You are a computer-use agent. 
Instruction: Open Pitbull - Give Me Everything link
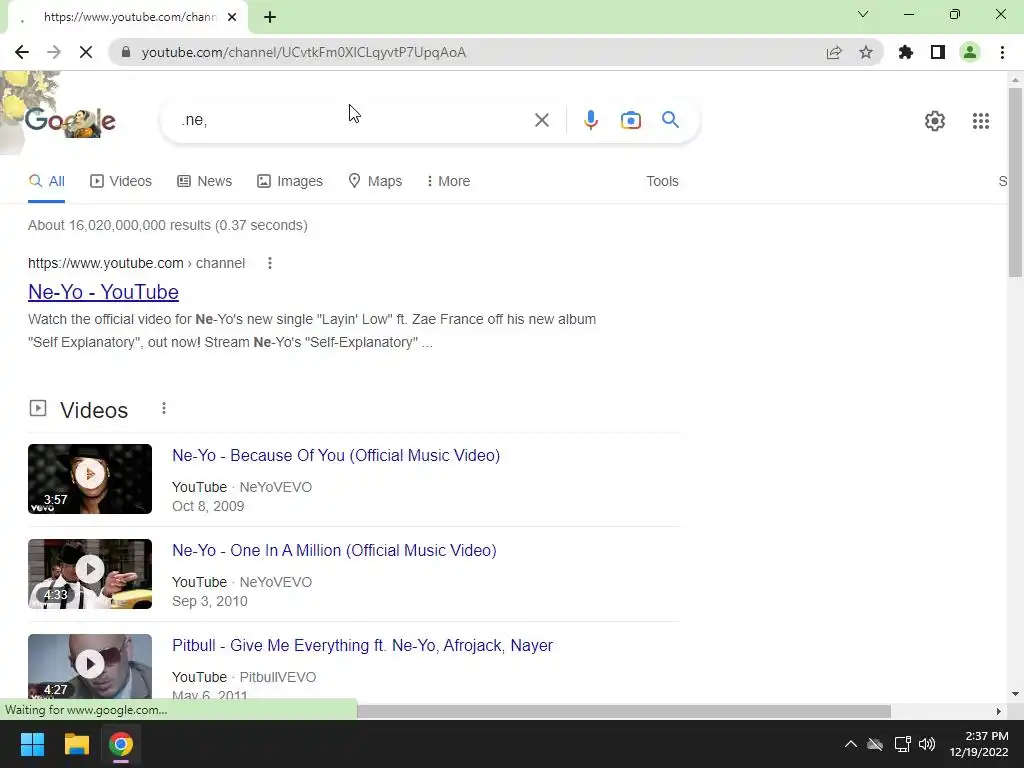coord(362,645)
